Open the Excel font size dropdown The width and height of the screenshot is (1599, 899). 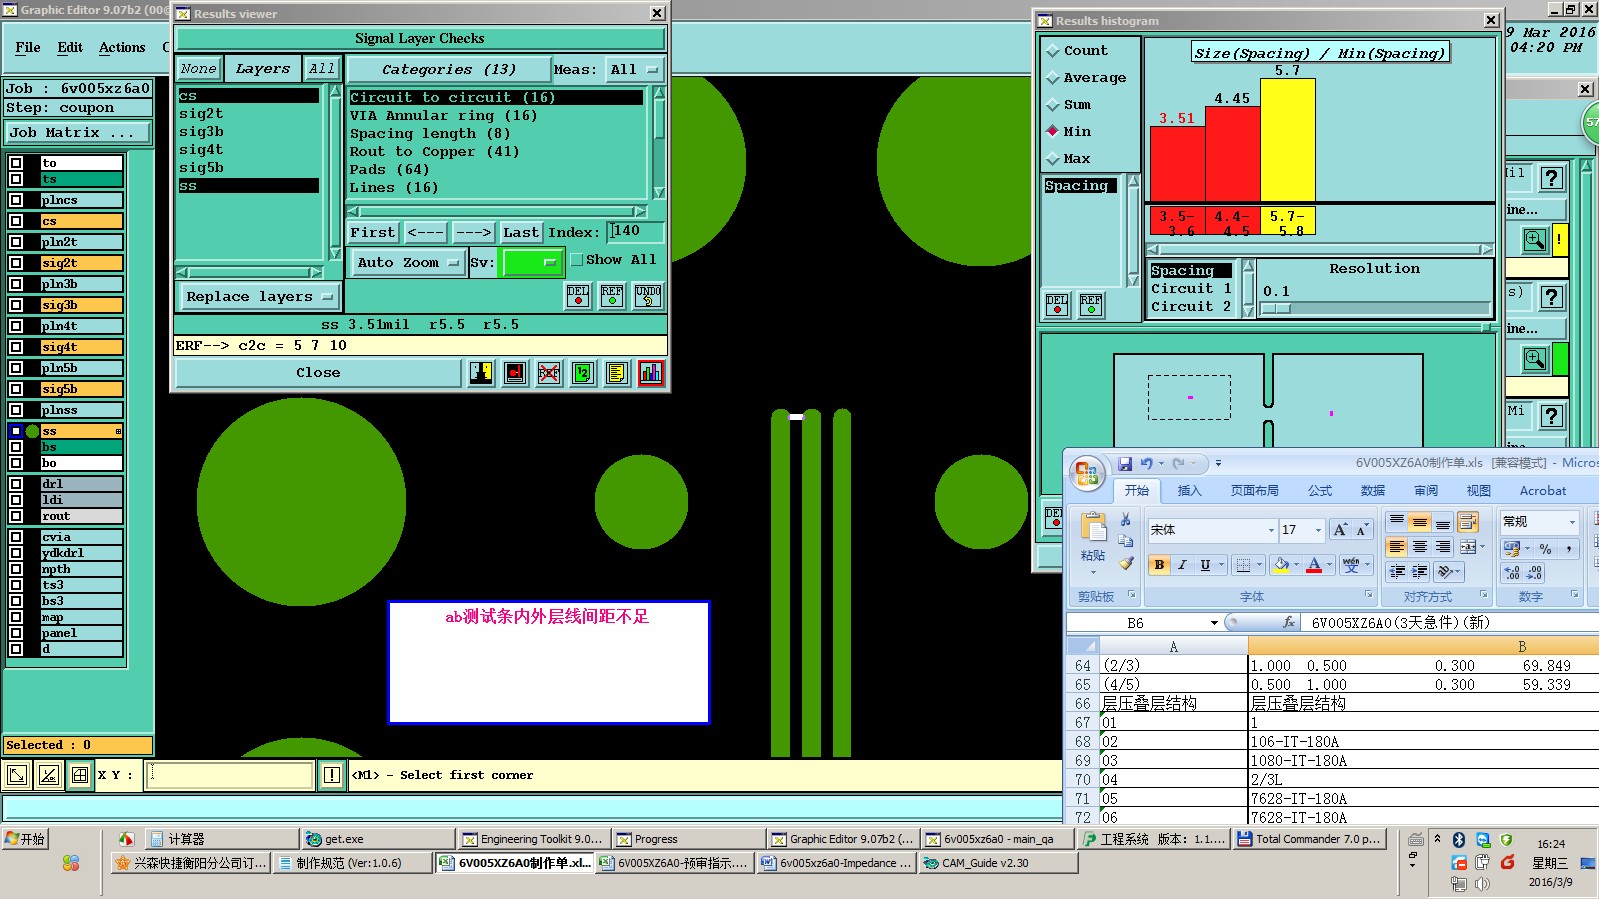(x=1318, y=530)
